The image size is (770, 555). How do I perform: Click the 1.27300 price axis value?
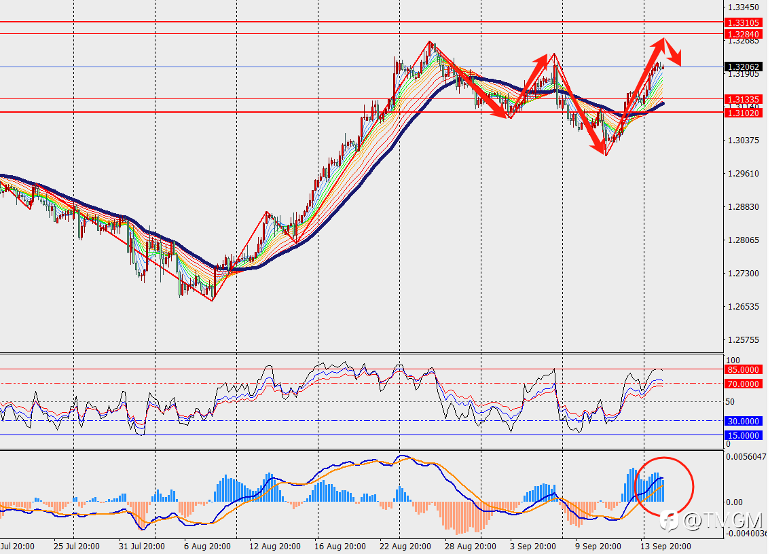coord(743,274)
